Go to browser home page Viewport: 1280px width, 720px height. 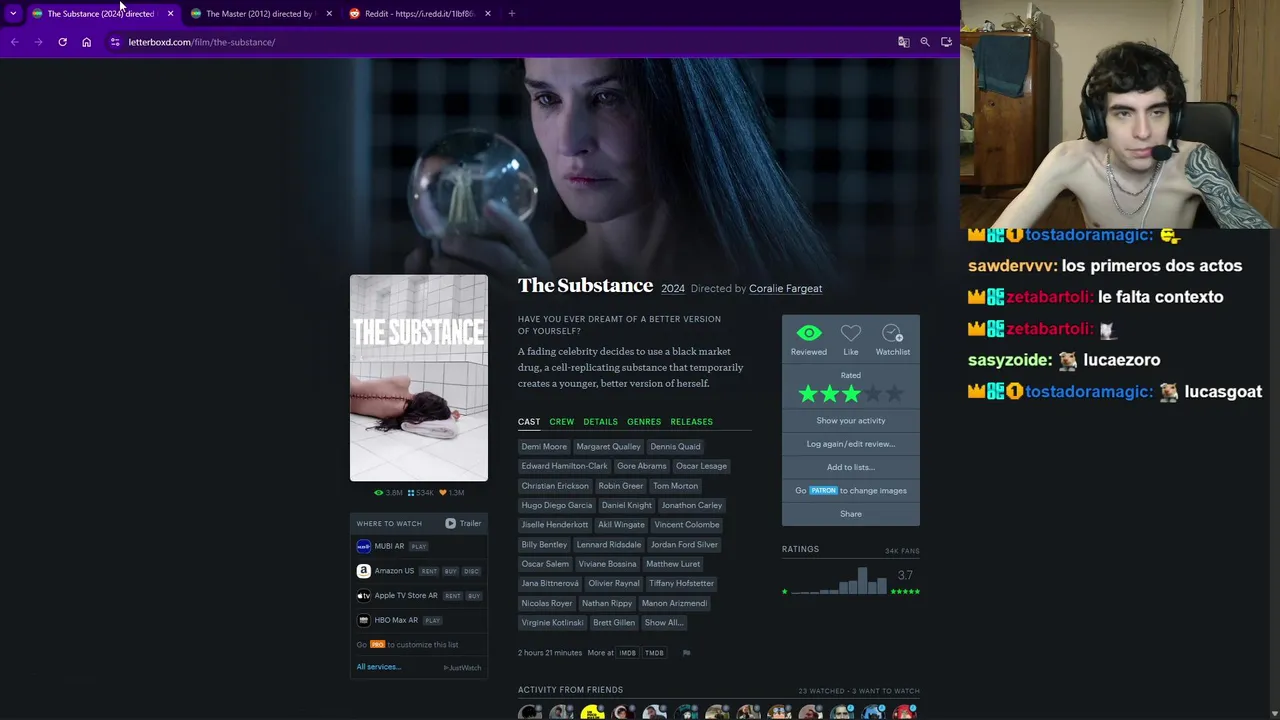coord(86,42)
